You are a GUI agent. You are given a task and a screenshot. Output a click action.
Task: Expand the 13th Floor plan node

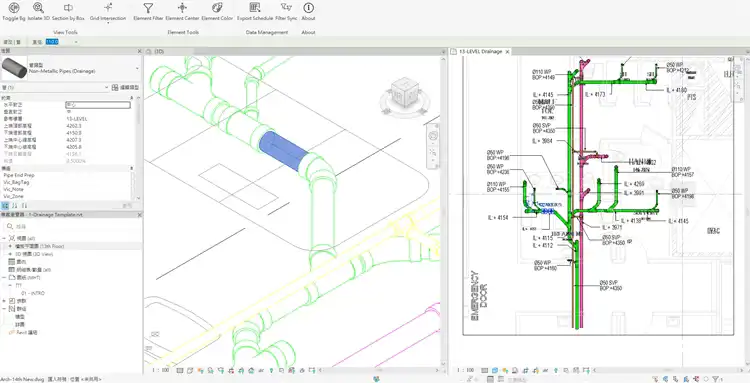pyautogui.click(x=10, y=246)
